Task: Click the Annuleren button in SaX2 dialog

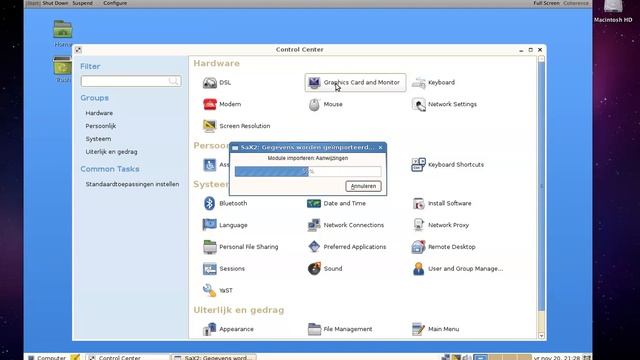Action: [363, 186]
